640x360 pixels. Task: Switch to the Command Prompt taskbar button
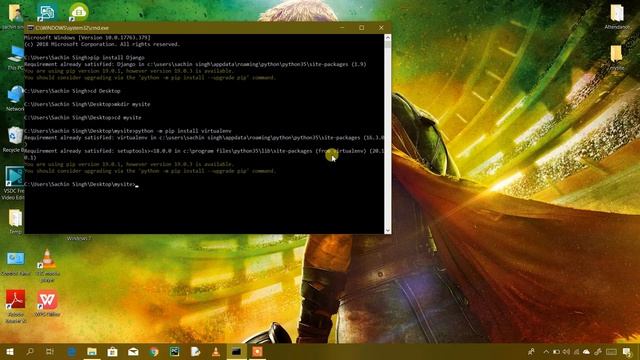pos(236,351)
